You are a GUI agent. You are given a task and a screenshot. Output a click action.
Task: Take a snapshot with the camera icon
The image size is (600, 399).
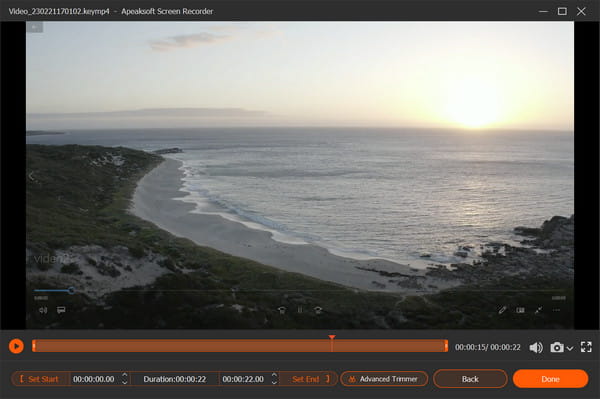coord(557,347)
